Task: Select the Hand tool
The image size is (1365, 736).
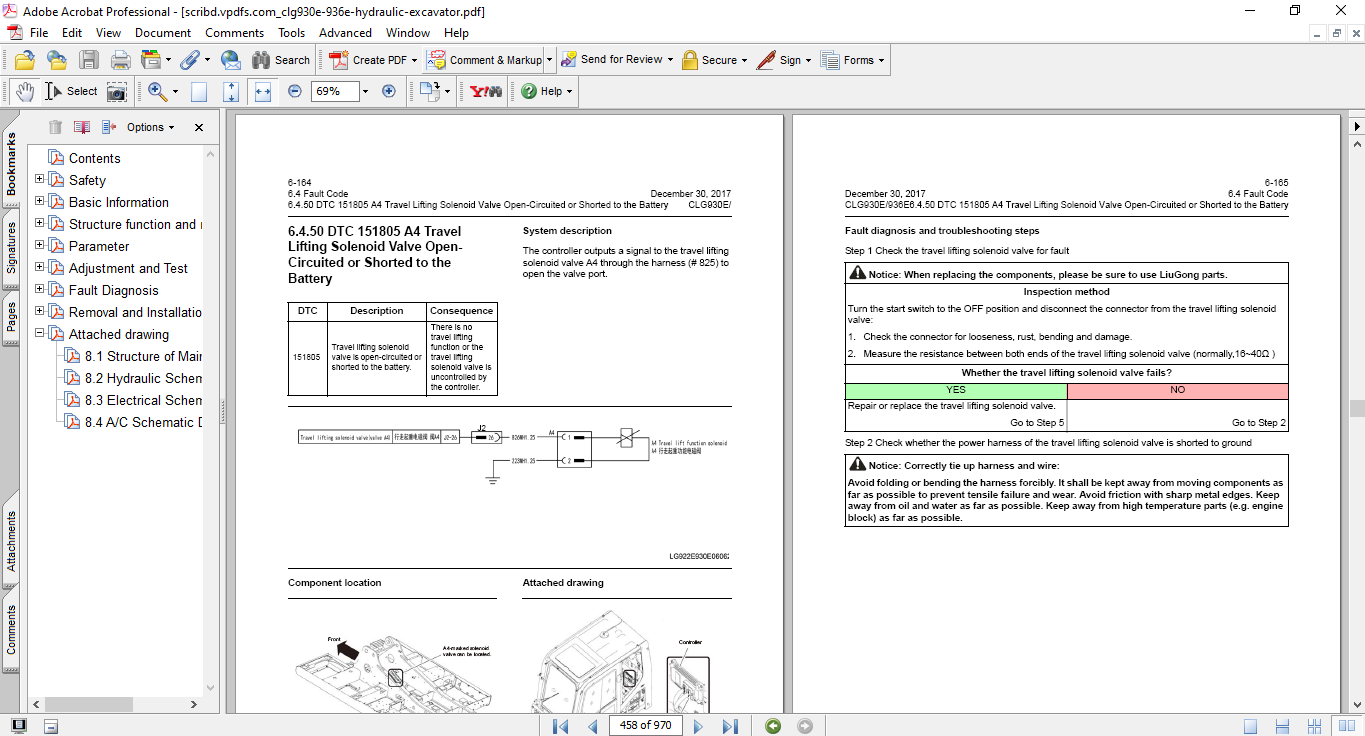Action: [24, 91]
